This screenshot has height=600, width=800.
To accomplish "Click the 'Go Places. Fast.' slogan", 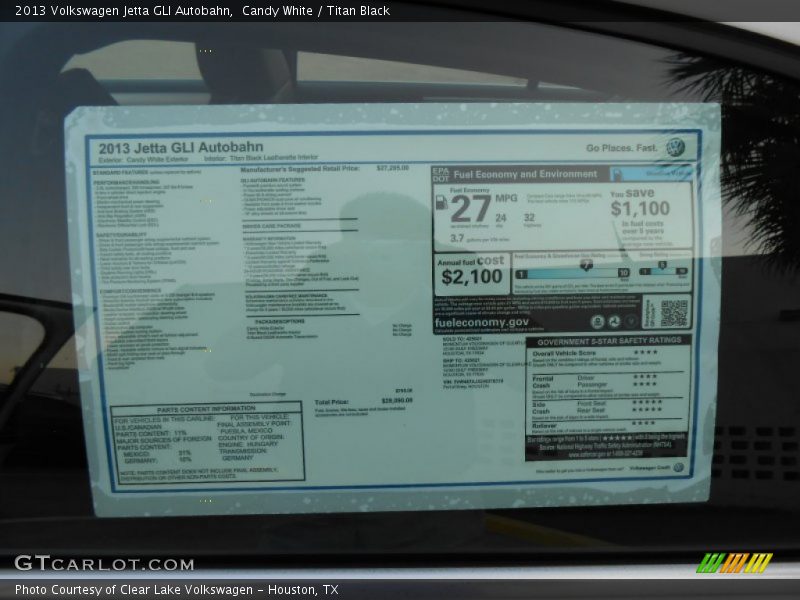I will click(x=621, y=148).
